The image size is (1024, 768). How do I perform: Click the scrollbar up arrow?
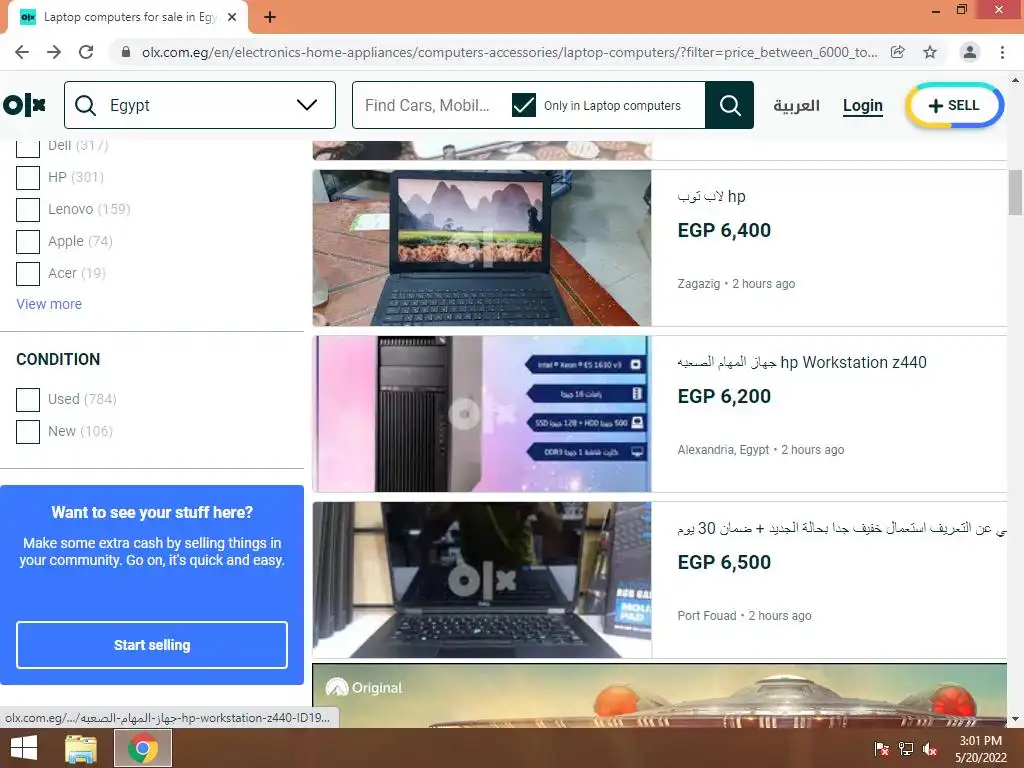[x=1015, y=81]
